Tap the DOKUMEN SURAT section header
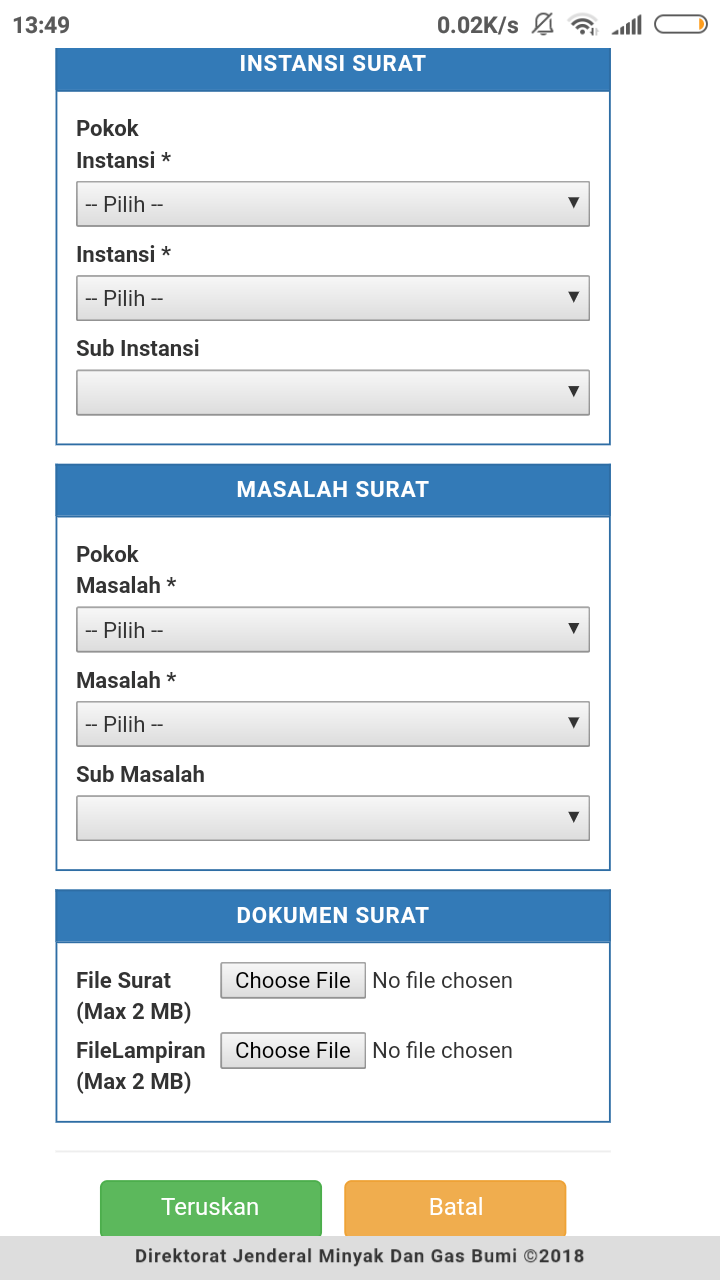Screen dimensions: 720x1280 coord(332,915)
